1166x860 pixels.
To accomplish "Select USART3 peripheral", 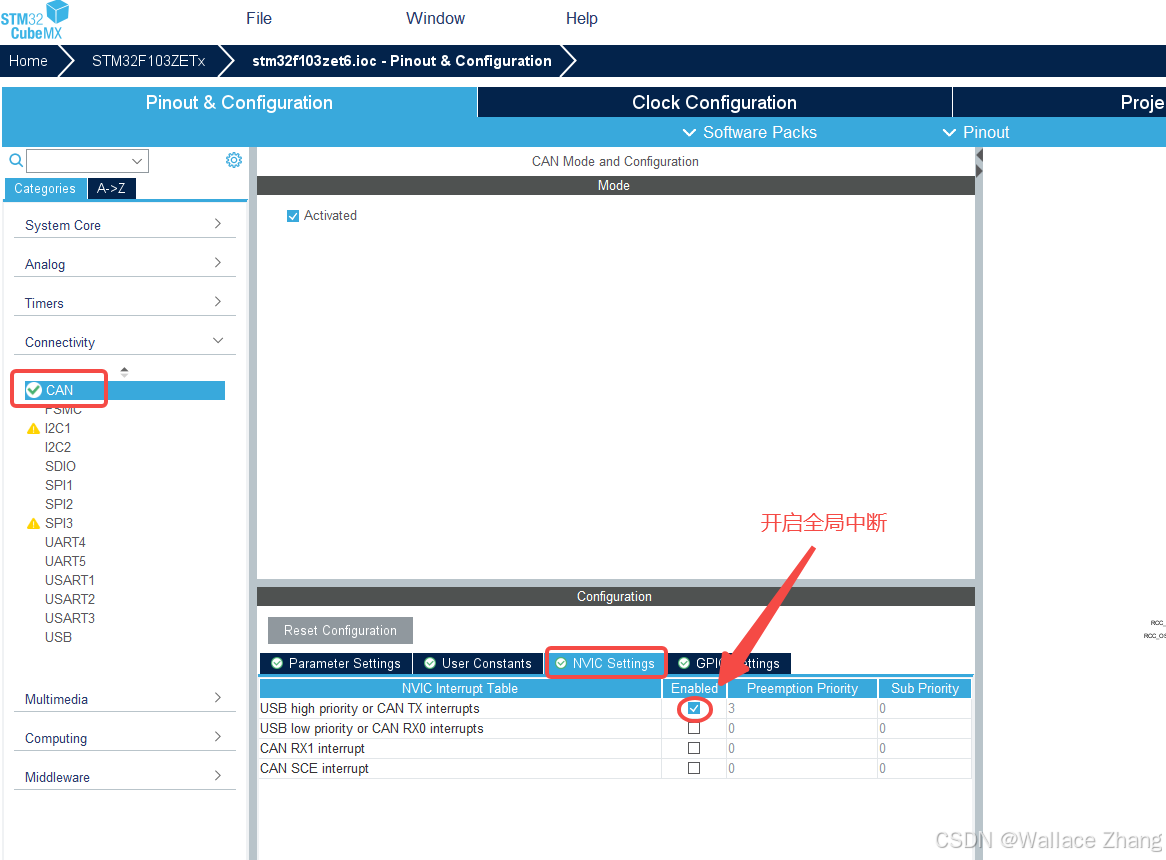I will [x=69, y=618].
